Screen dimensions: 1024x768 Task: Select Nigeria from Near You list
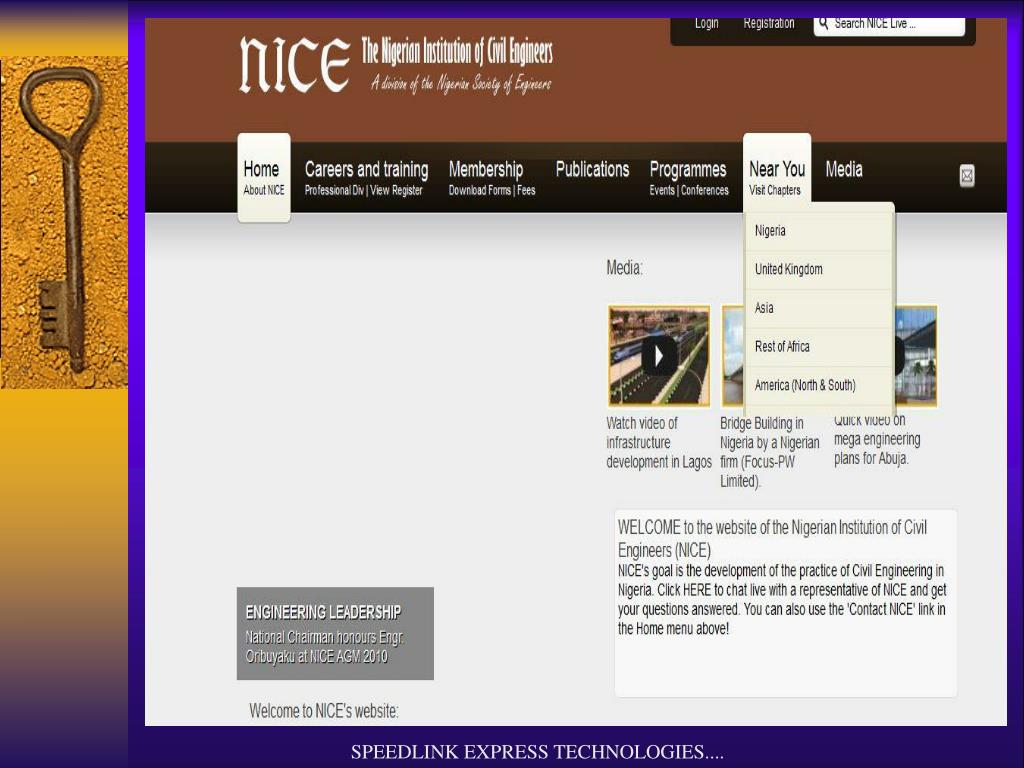coord(818,231)
